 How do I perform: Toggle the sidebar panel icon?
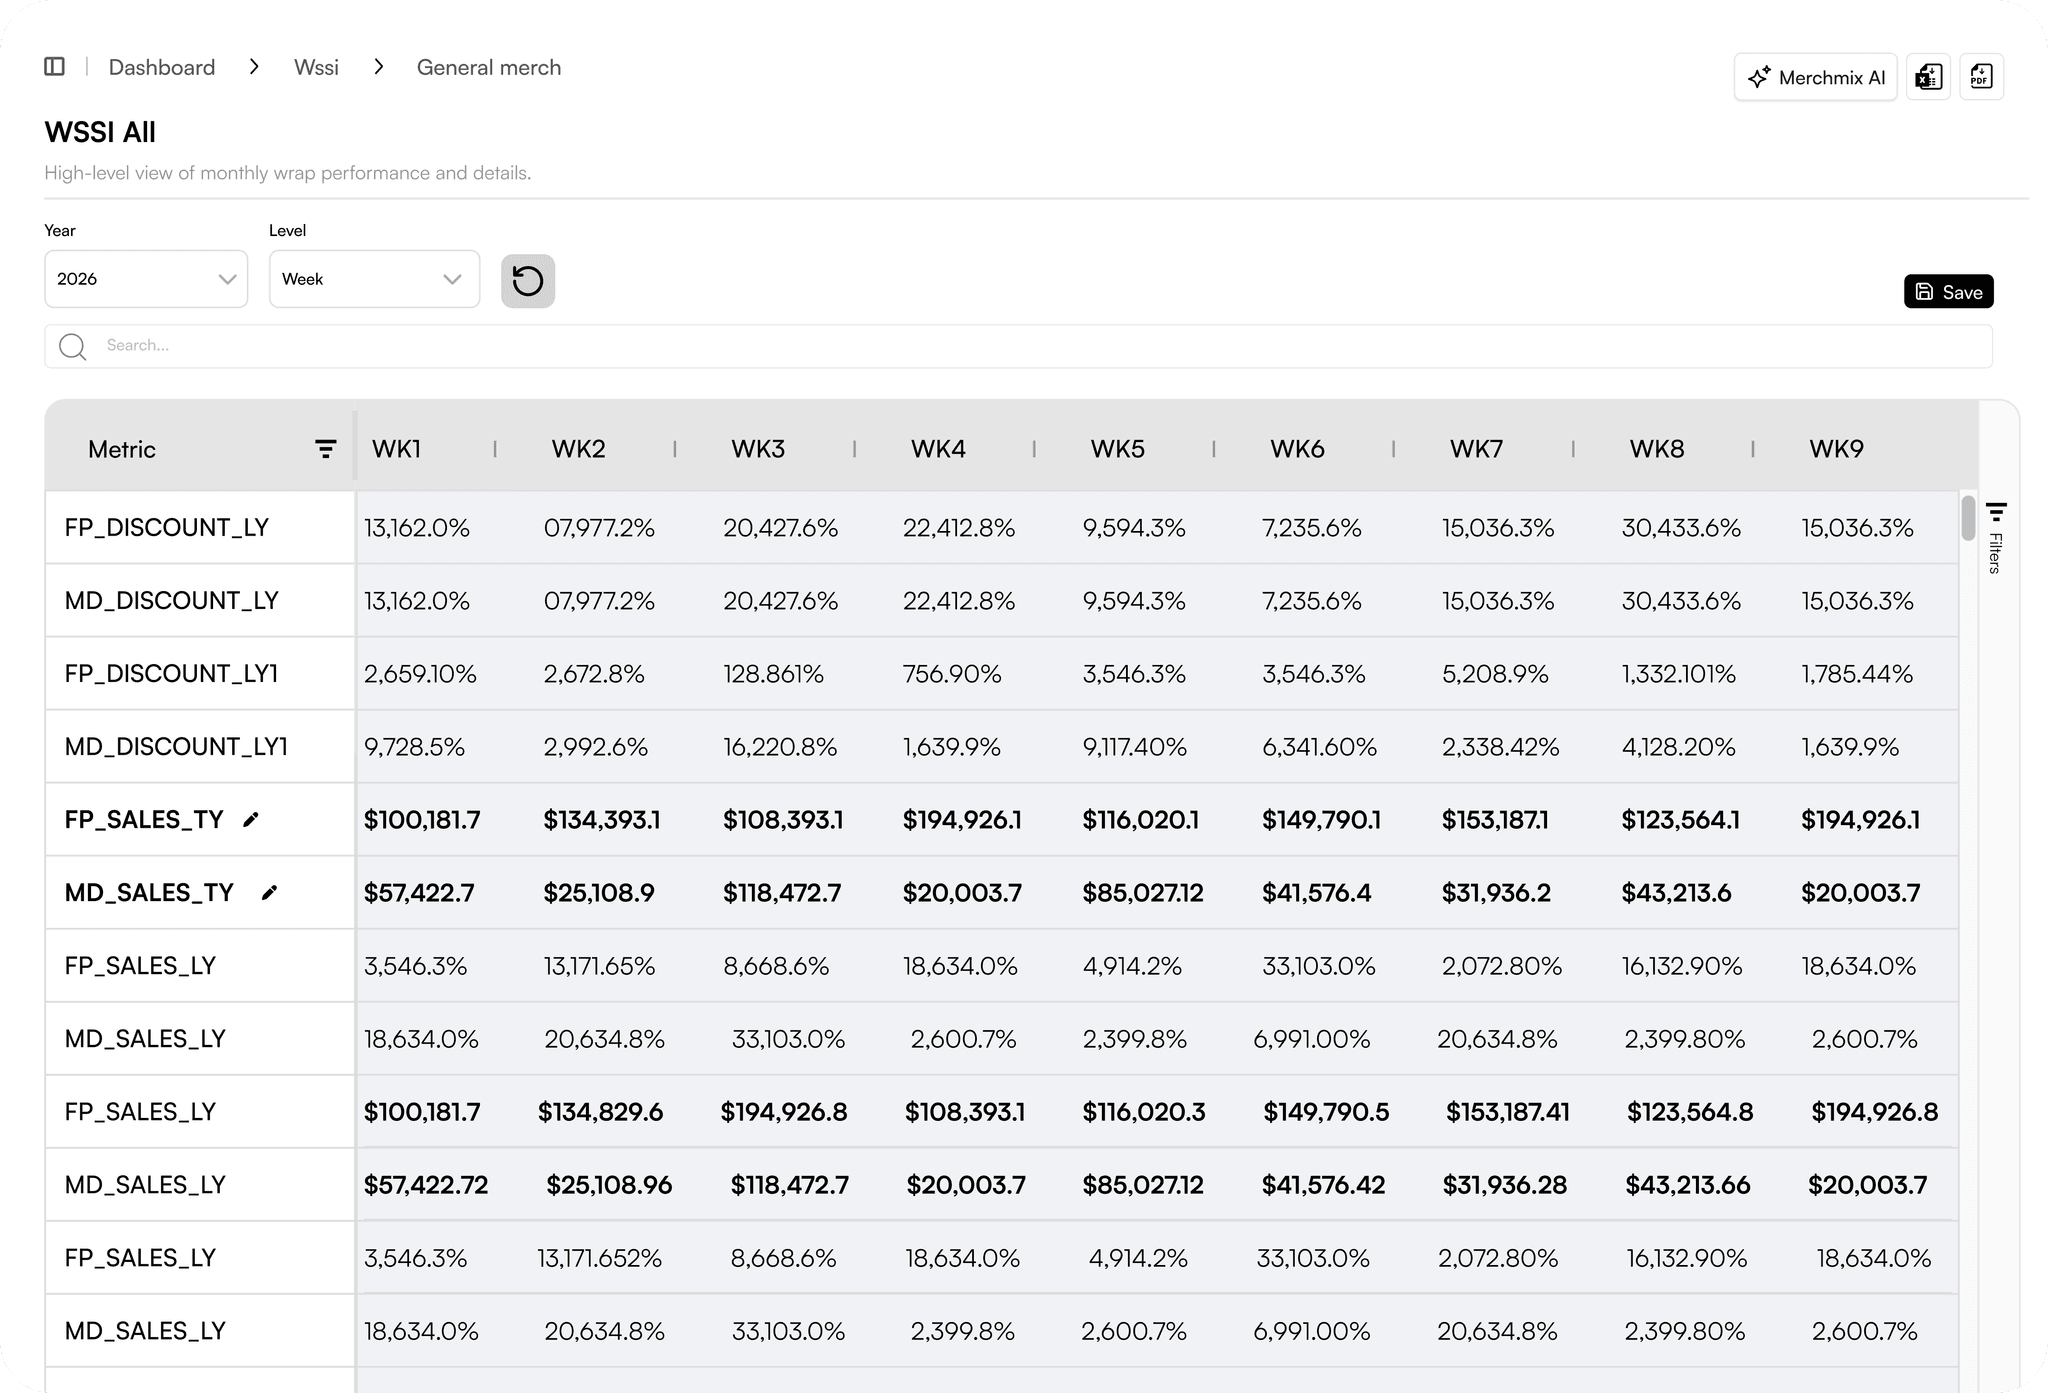[55, 67]
